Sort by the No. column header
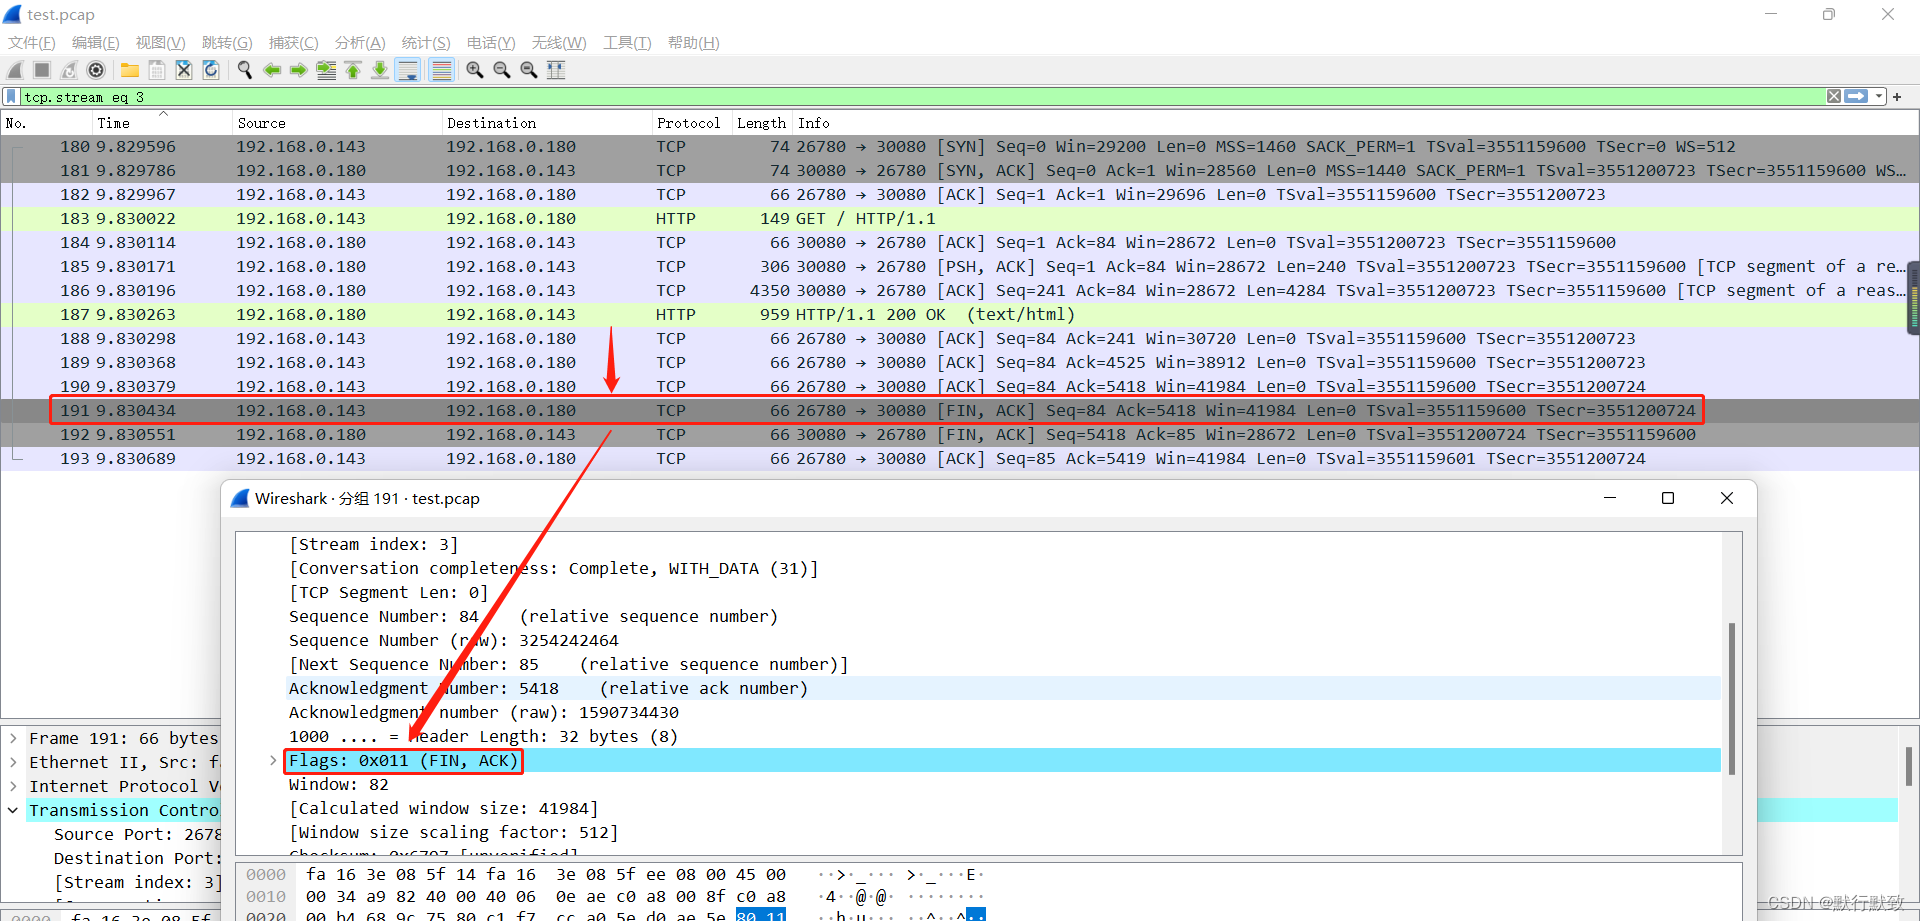1920x921 pixels. click(46, 123)
